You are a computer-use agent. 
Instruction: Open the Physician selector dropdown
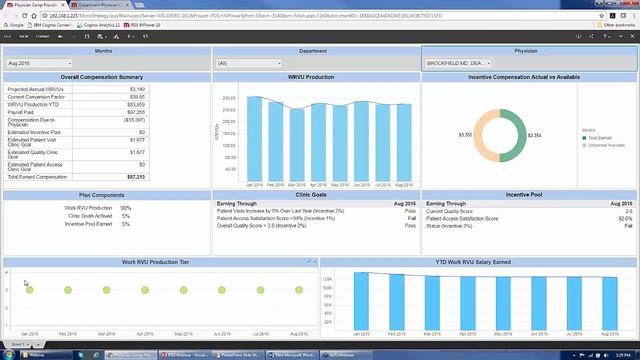click(458, 63)
